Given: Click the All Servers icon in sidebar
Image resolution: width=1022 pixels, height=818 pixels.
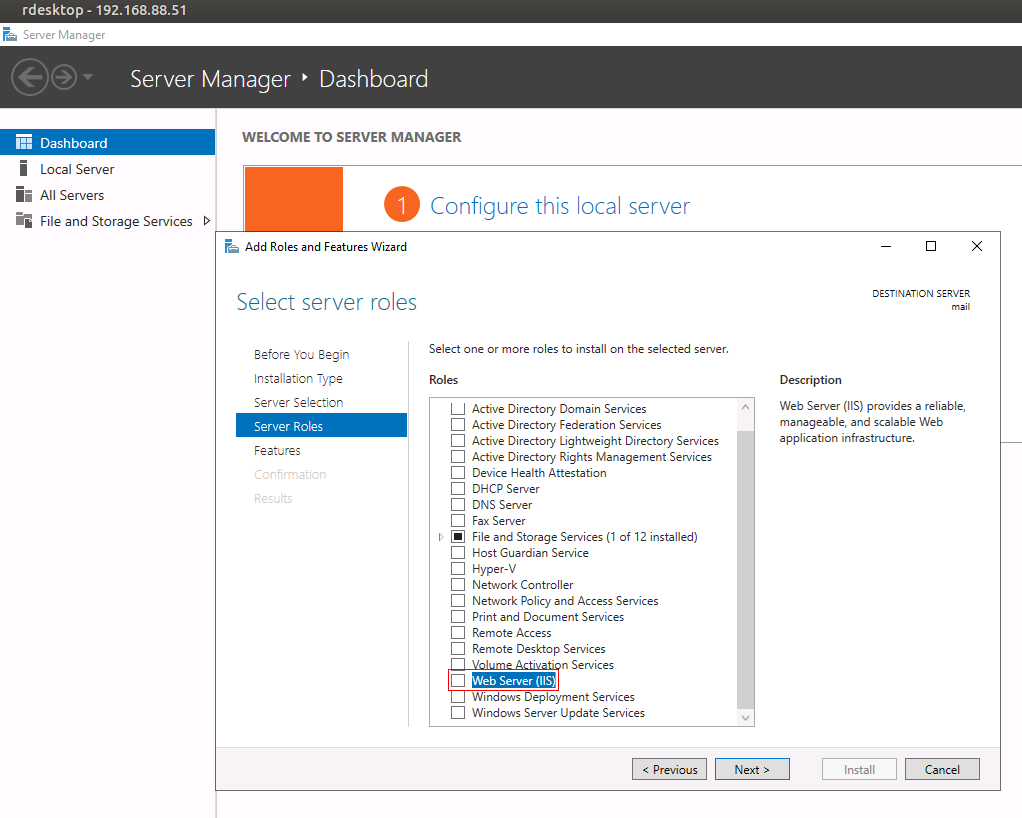Looking at the screenshot, I should point(24,194).
